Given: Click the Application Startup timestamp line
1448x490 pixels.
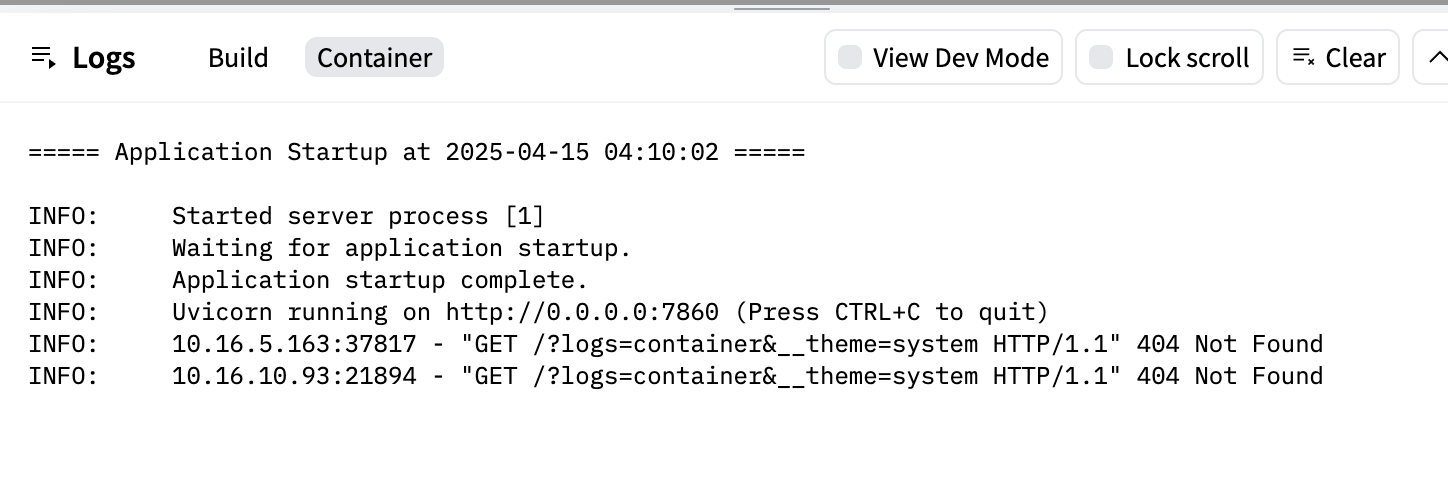Looking at the screenshot, I should pyautogui.click(x=417, y=153).
